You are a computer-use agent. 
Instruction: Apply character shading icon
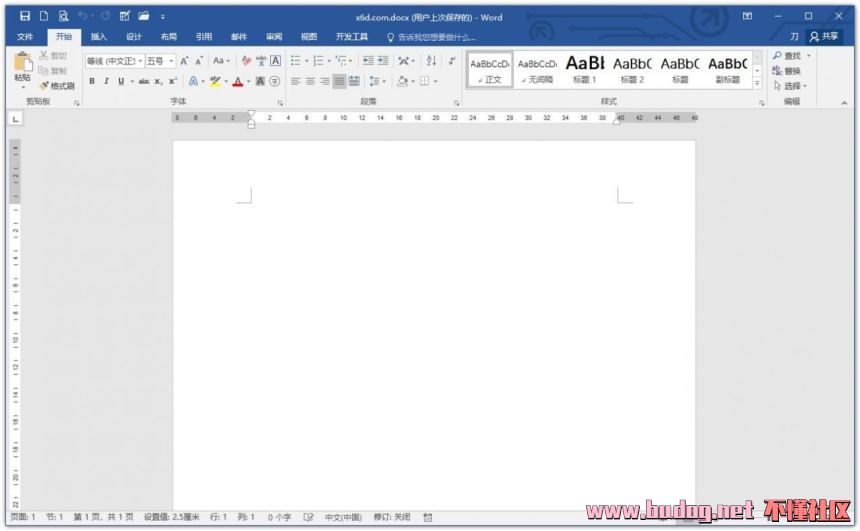click(261, 81)
